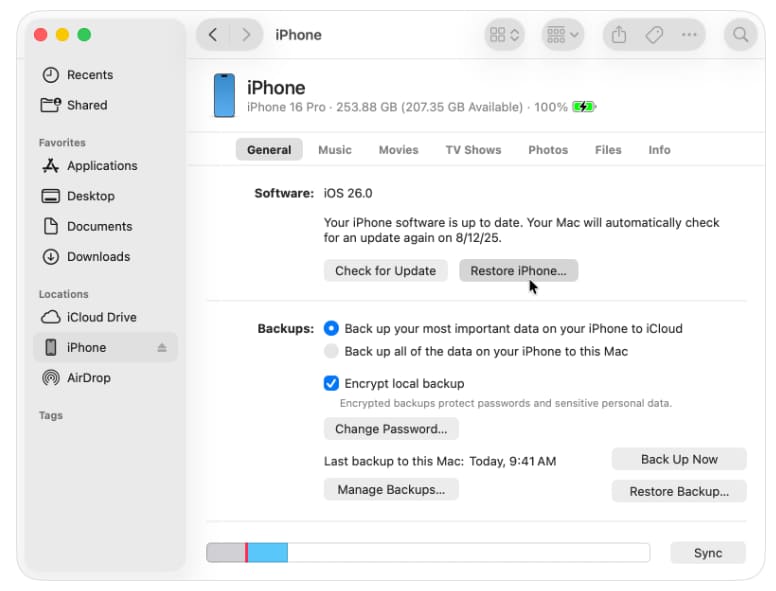Toggle Encrypt local backup checkbox
The height and width of the screenshot is (591, 776).
tap(331, 383)
